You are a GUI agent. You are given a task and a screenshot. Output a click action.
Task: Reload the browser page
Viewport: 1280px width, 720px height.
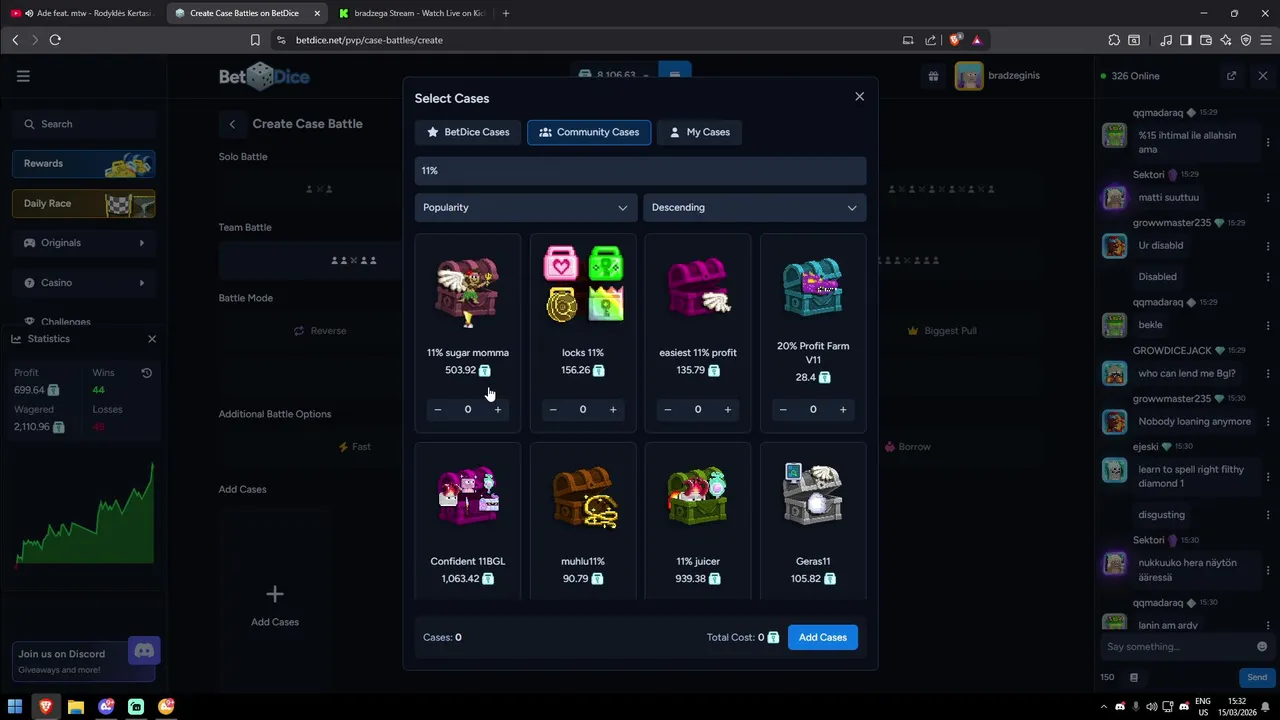point(55,40)
